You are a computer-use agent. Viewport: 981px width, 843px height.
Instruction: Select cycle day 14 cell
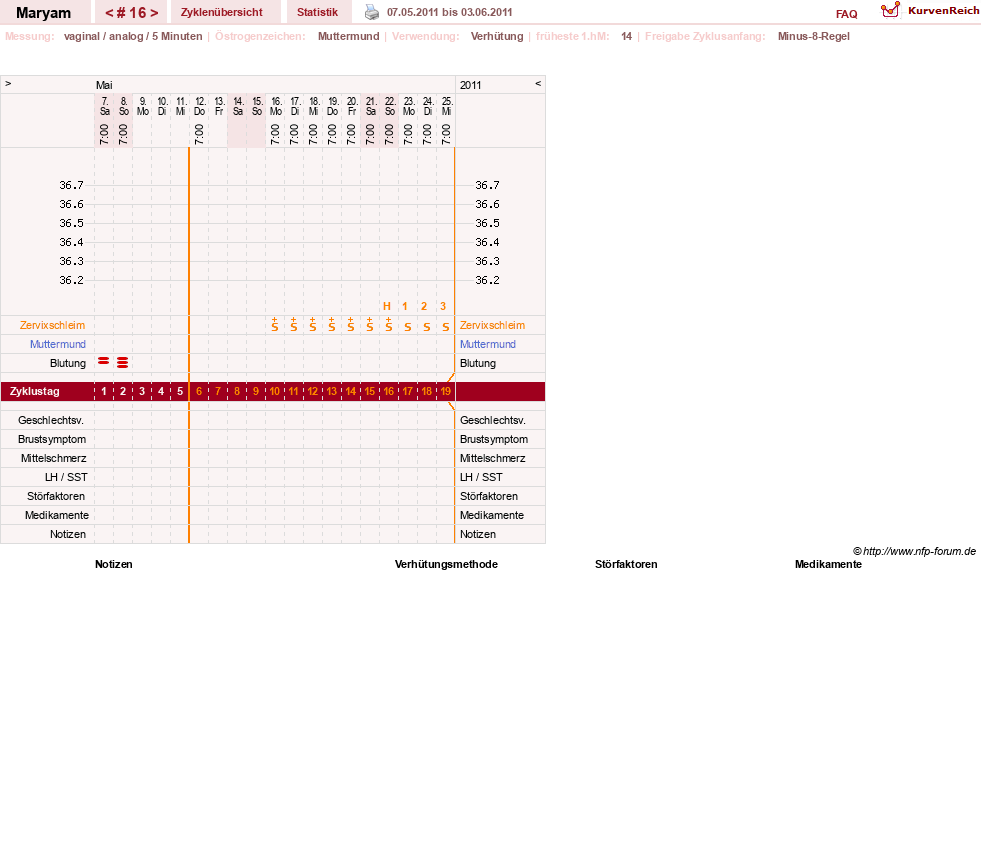click(x=350, y=391)
